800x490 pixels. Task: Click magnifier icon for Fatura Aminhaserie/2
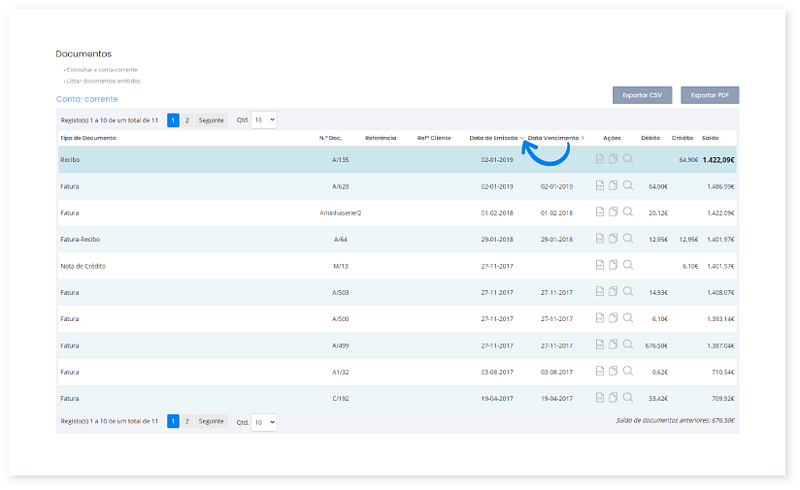[628, 212]
